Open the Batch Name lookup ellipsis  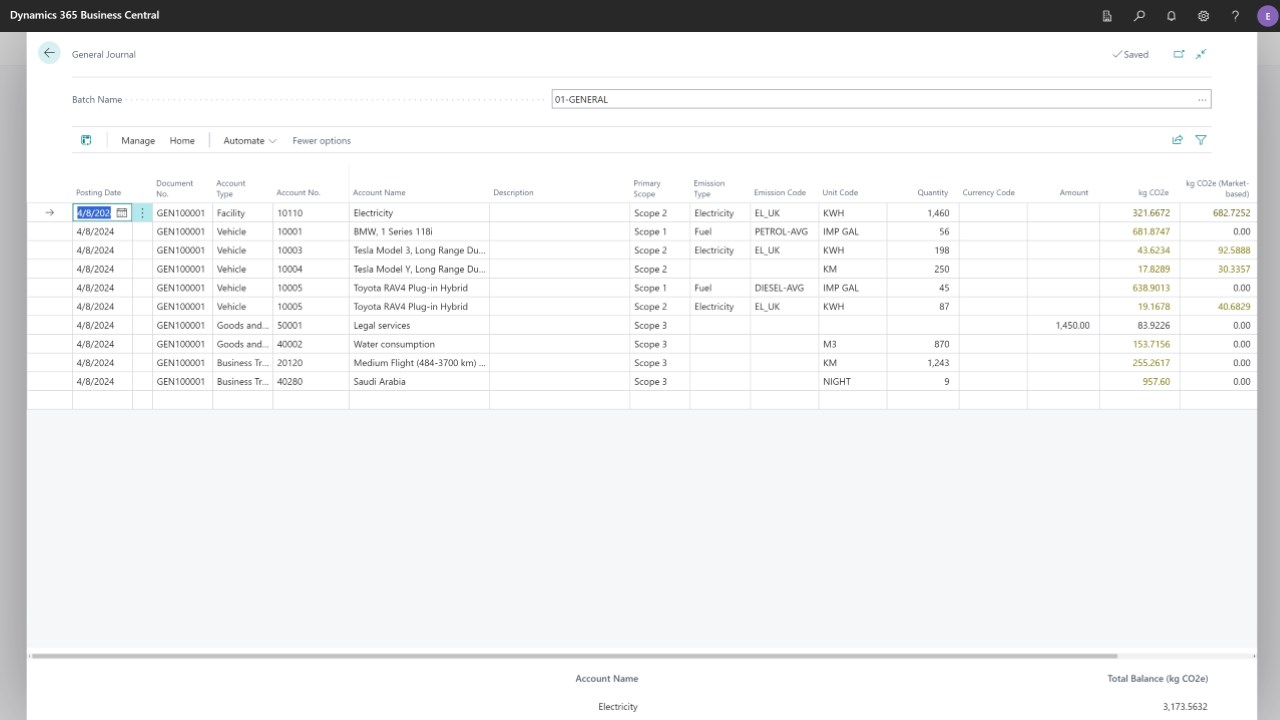pyautogui.click(x=1202, y=100)
